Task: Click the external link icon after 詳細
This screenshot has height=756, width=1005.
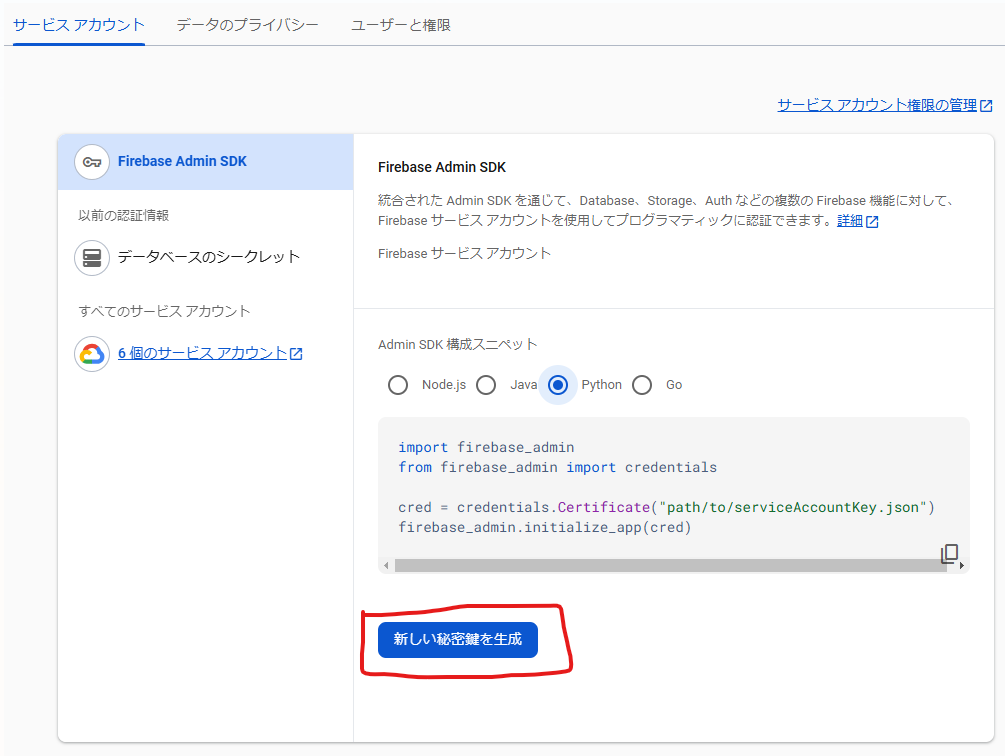Action: point(872,222)
